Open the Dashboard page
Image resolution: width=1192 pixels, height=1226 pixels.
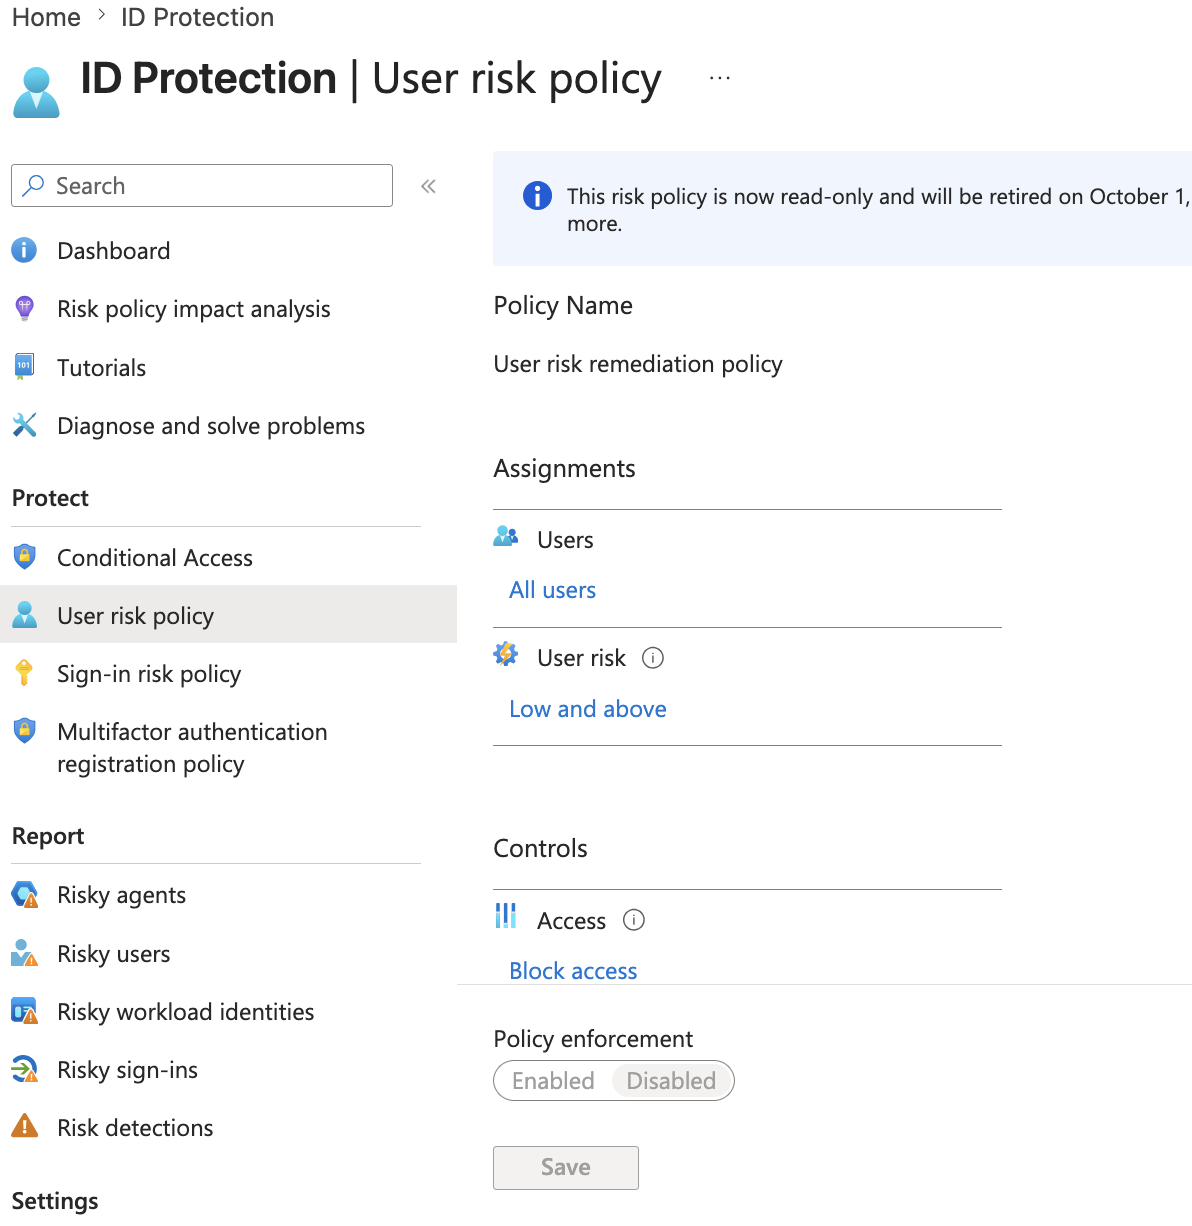[114, 251]
